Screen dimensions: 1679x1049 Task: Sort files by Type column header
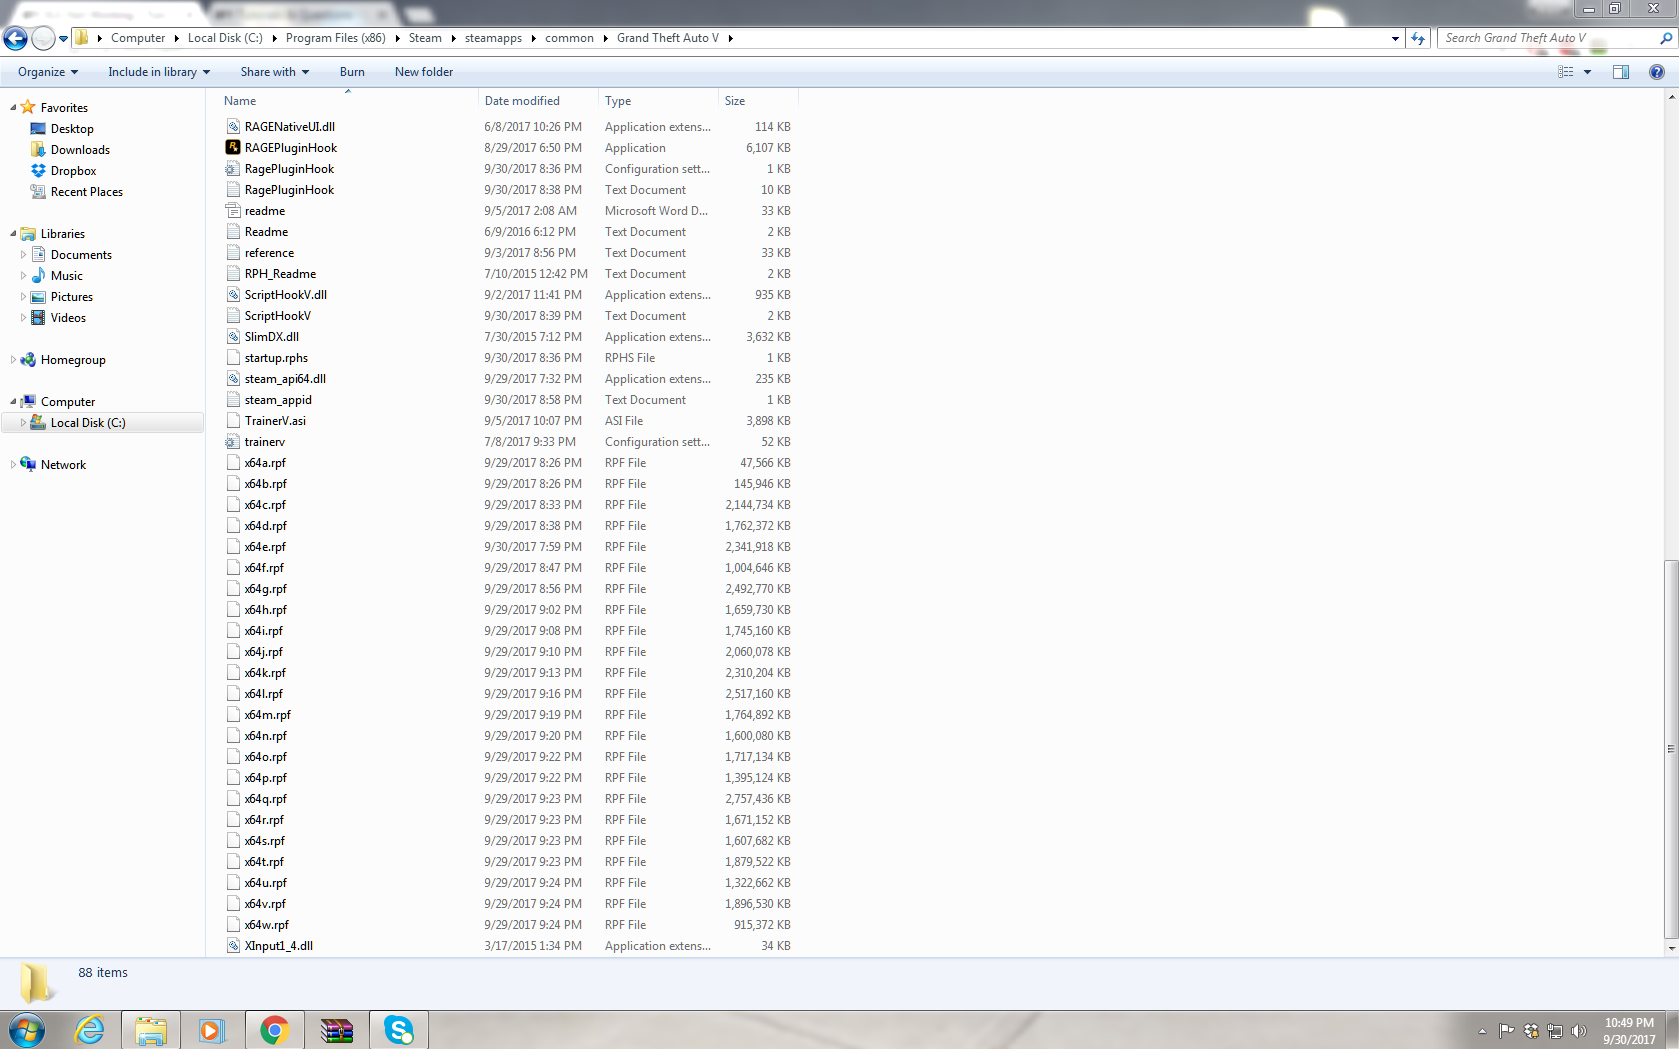coord(658,101)
